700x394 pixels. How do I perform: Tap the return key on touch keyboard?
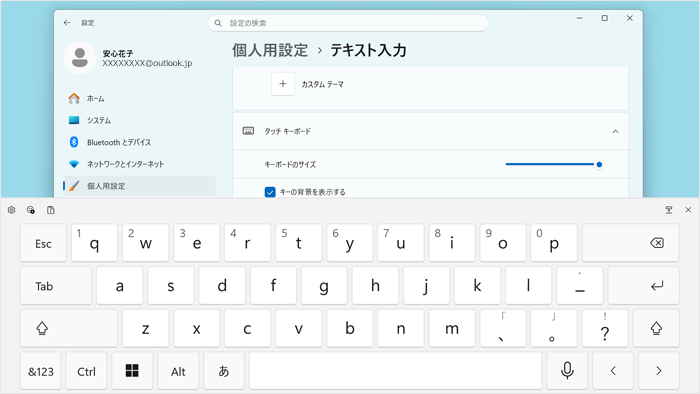pos(643,286)
